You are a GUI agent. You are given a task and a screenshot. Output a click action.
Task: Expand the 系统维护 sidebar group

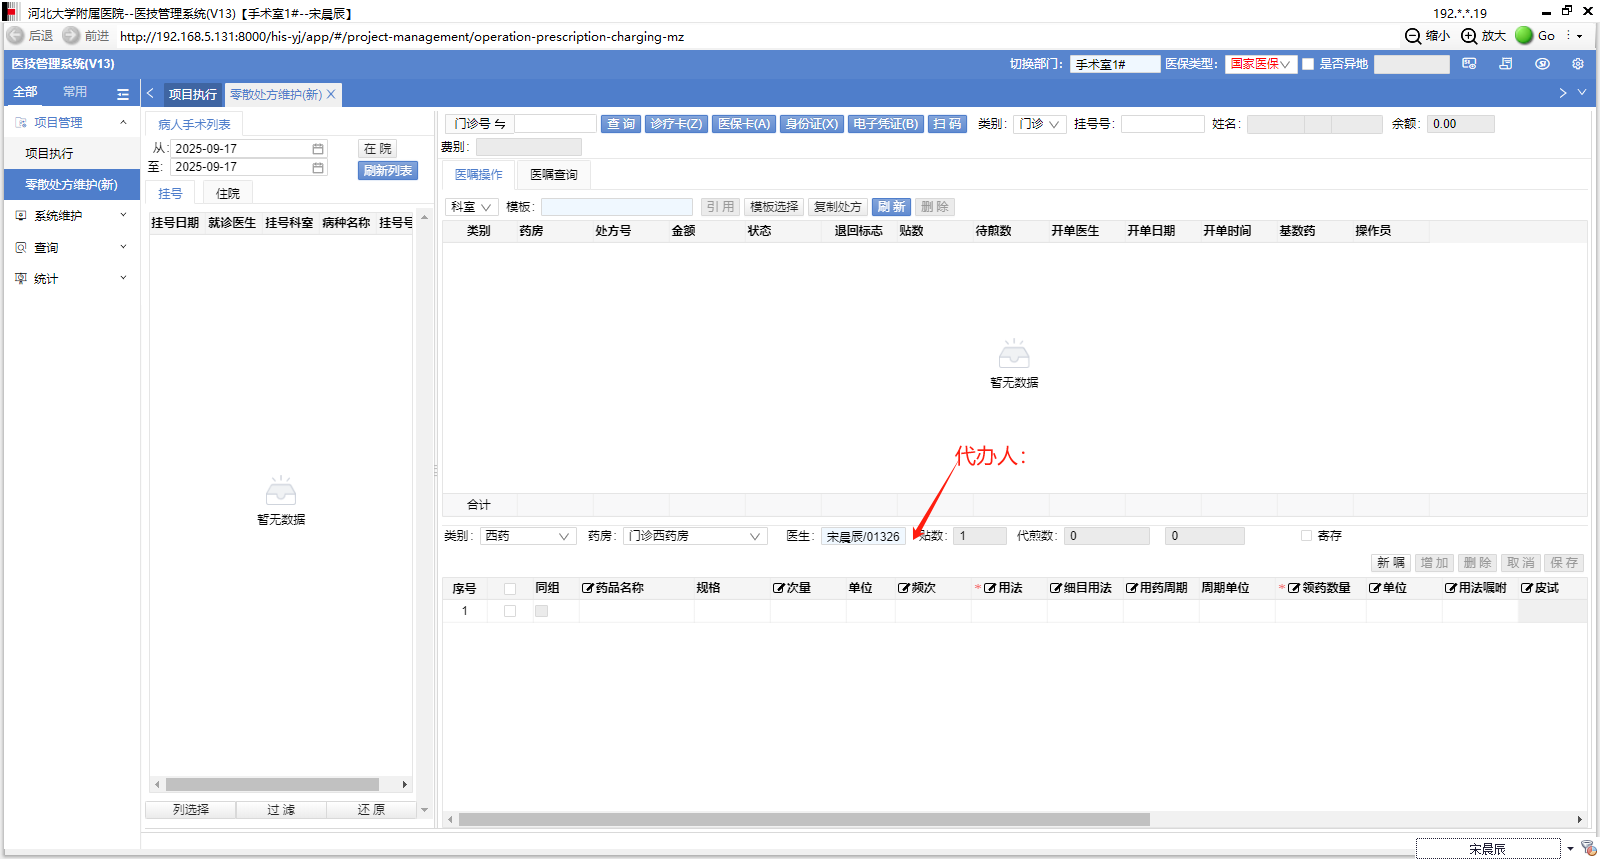[x=123, y=215]
